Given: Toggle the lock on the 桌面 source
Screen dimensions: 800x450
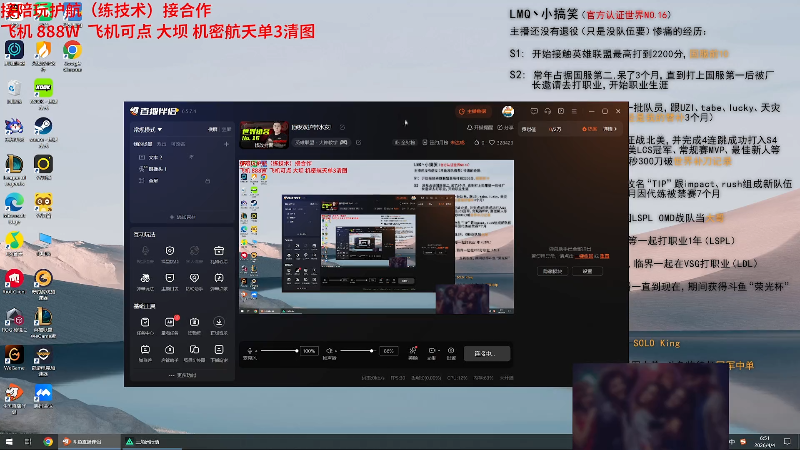Looking at the screenshot, I should (208, 181).
